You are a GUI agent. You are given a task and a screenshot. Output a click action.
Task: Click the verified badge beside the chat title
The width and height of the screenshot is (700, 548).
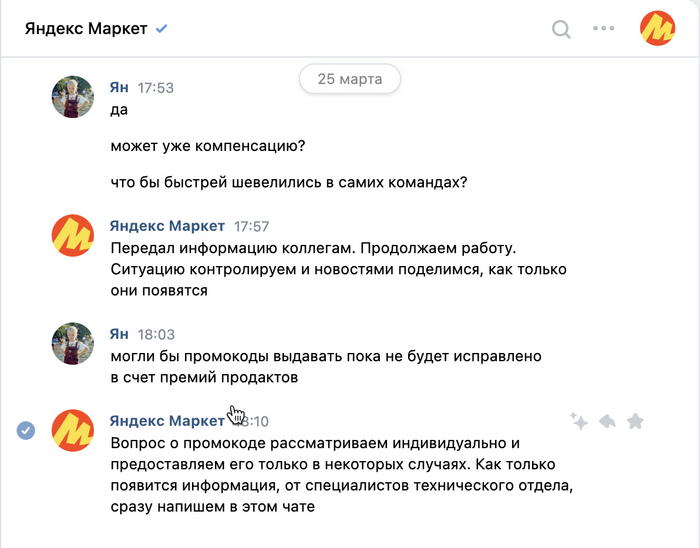click(161, 29)
